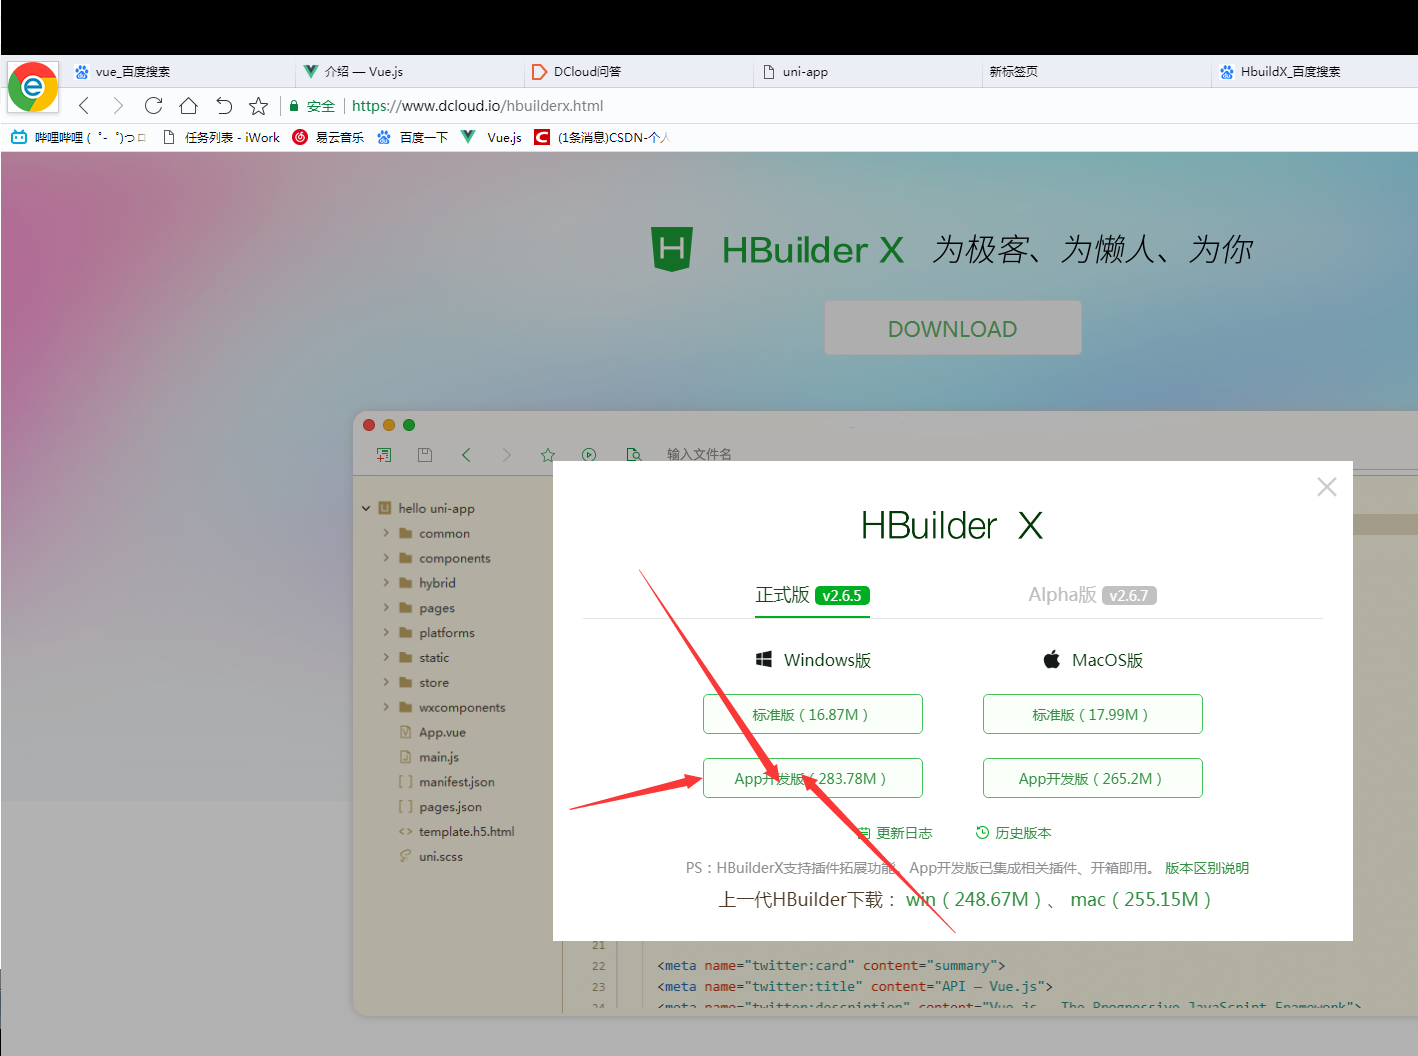Run the project using the play icon
1418x1056 pixels.
point(589,454)
